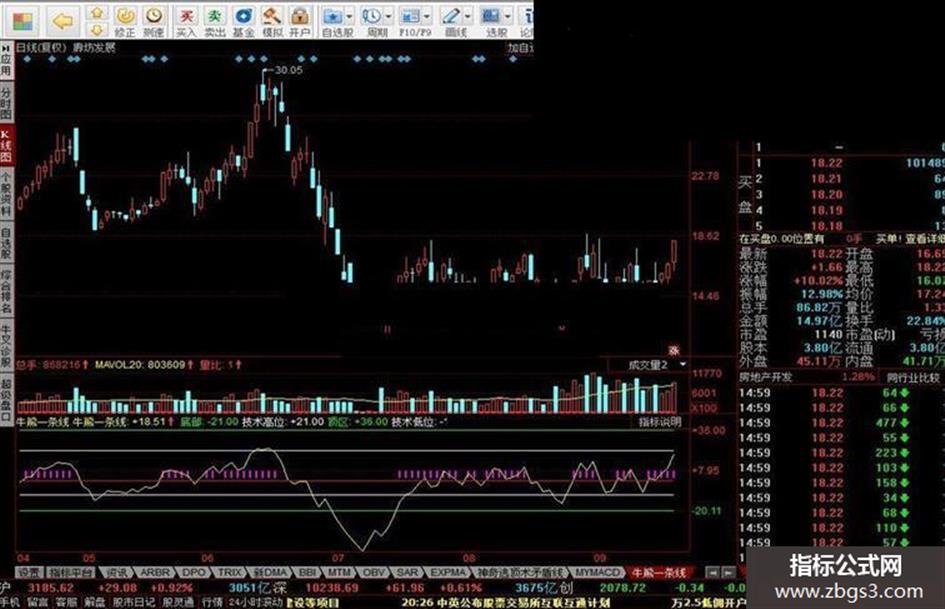Open 应用 in the left sidebar
945x609 pixels.
[6, 65]
